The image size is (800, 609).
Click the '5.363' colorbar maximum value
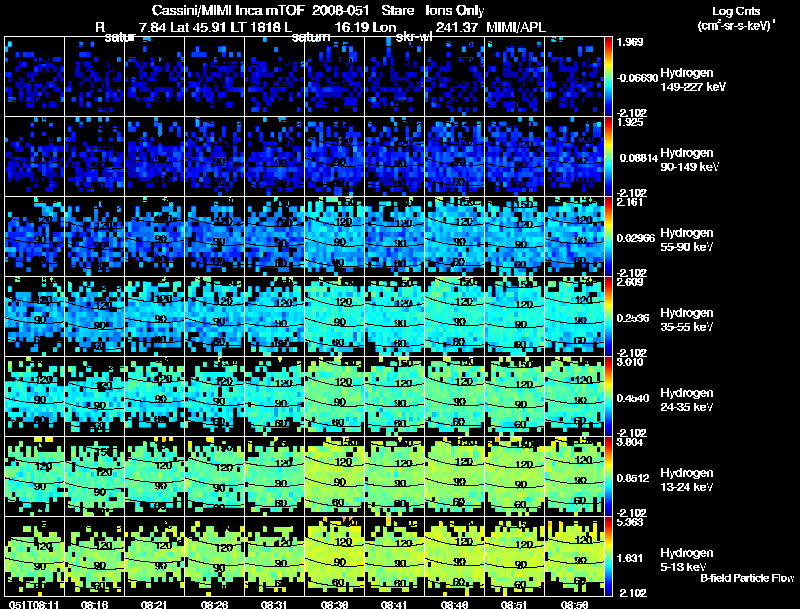[630, 522]
